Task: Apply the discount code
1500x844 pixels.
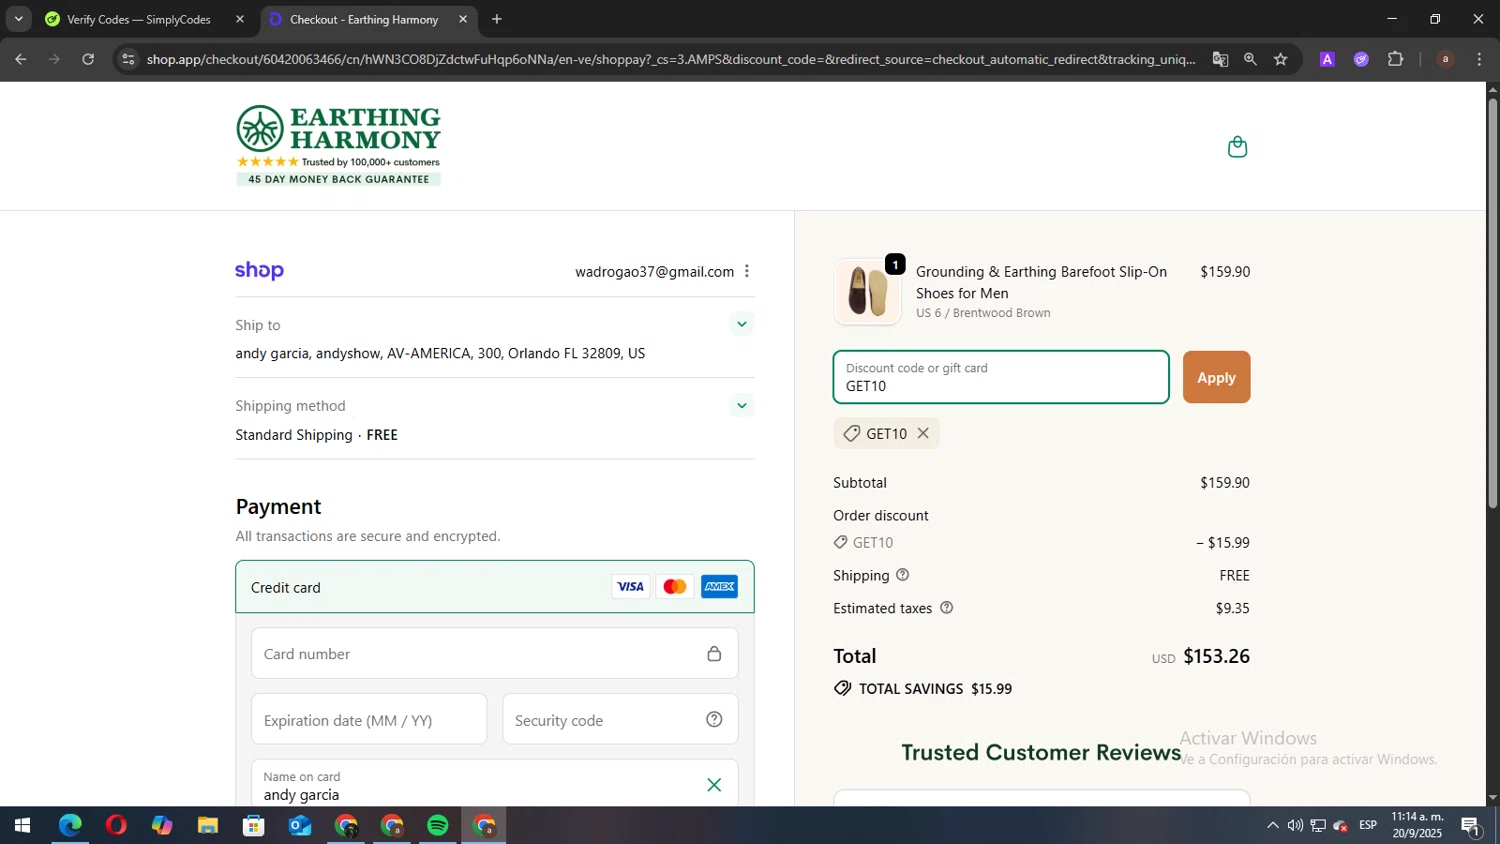Action: coord(1216,377)
